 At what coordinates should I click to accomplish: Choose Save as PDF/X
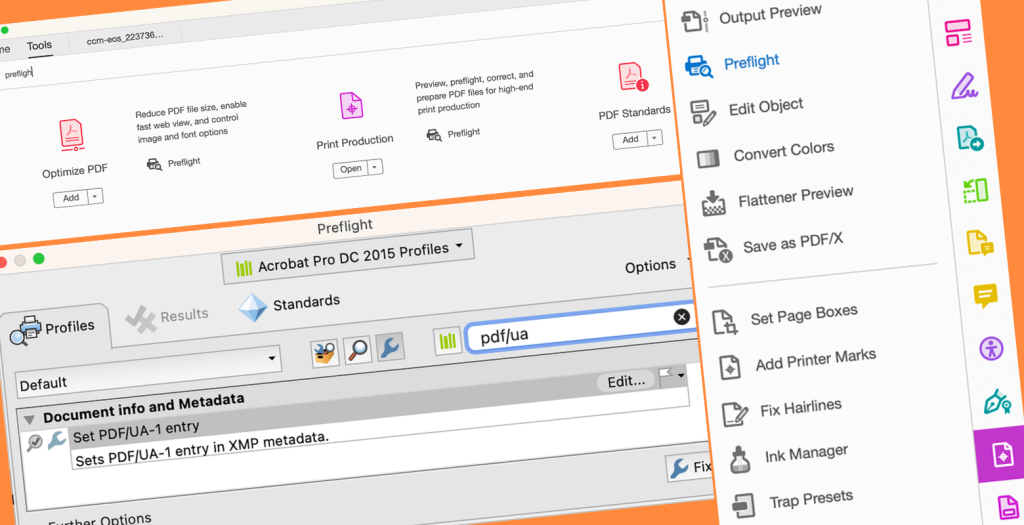pos(774,246)
